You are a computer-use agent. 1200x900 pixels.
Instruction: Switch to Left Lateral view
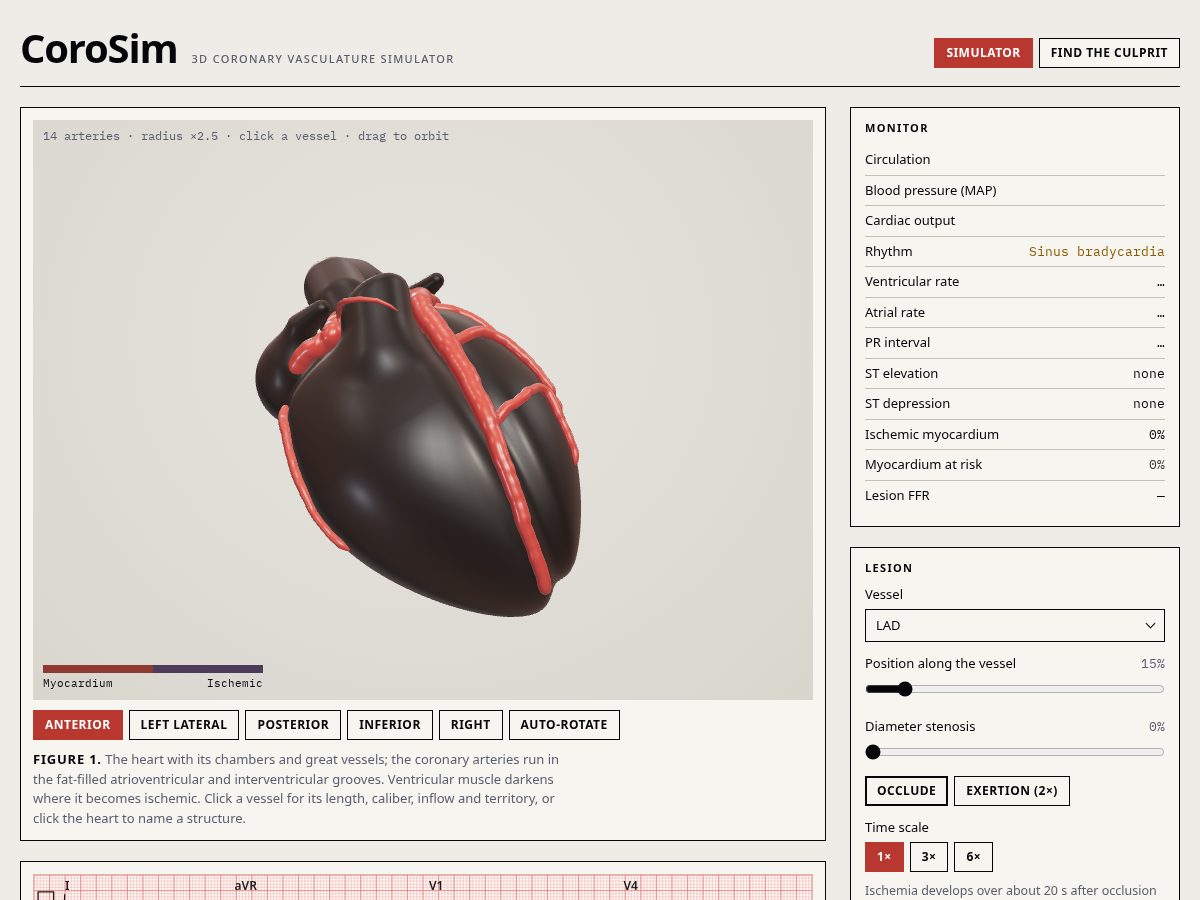[x=184, y=725]
